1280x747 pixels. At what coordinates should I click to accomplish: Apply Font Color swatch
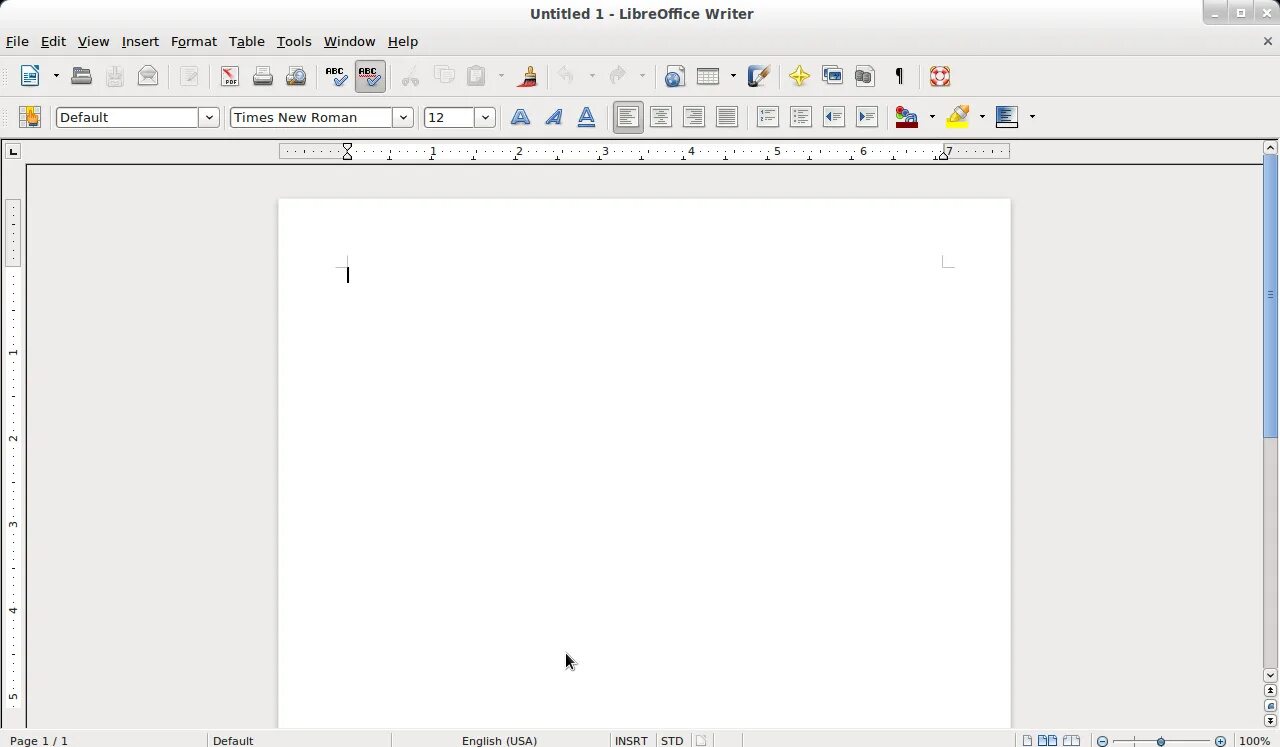point(907,117)
